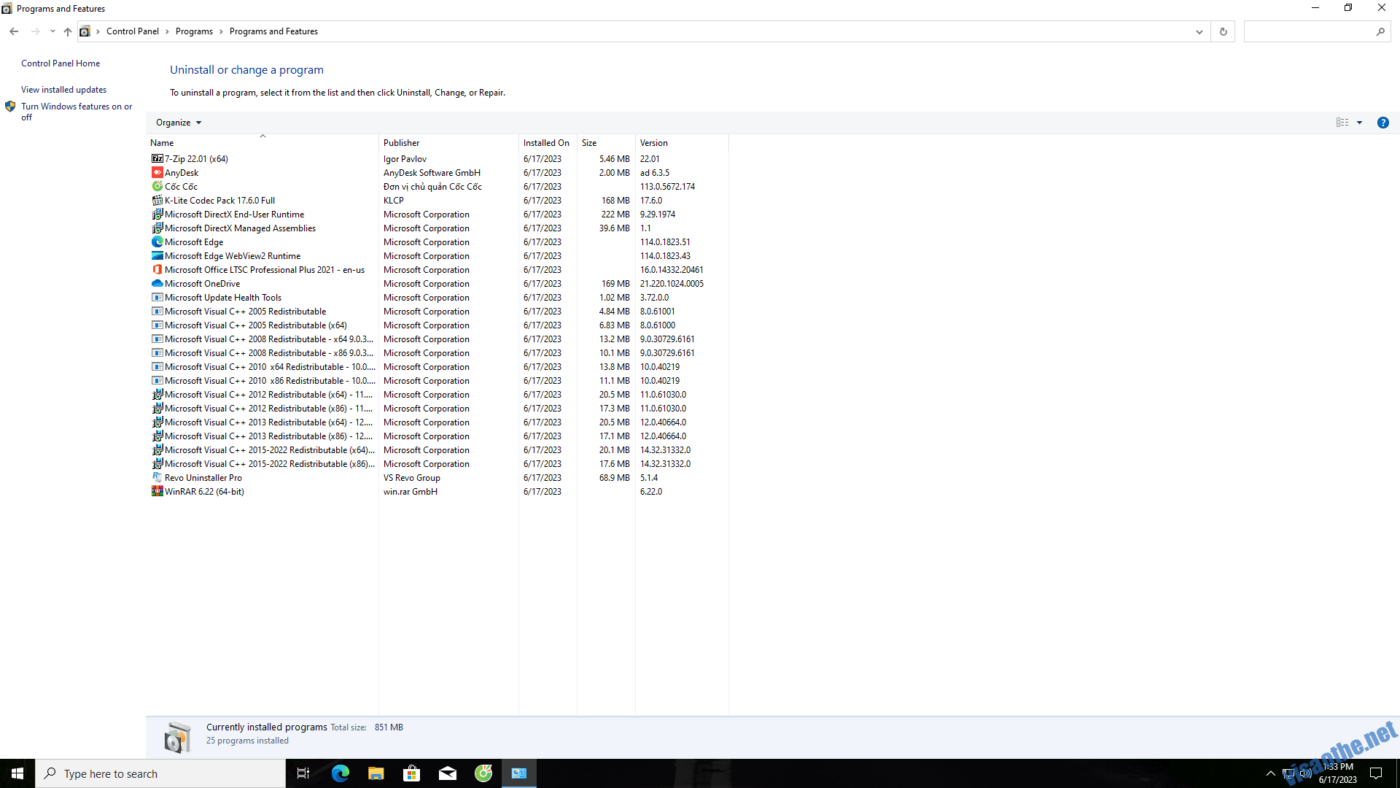Select Visual C++ 2010 x86 Redistributable row

pyautogui.click(x=437, y=380)
